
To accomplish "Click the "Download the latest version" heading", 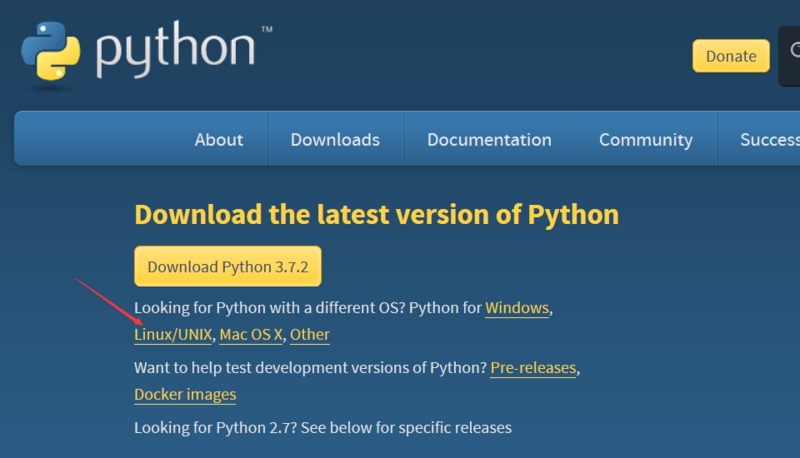I will (x=376, y=214).
